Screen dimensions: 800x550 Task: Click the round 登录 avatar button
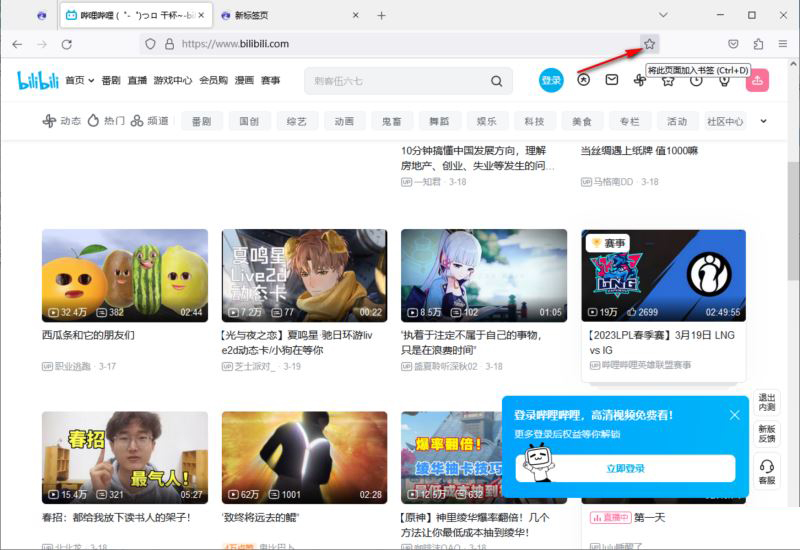click(551, 80)
